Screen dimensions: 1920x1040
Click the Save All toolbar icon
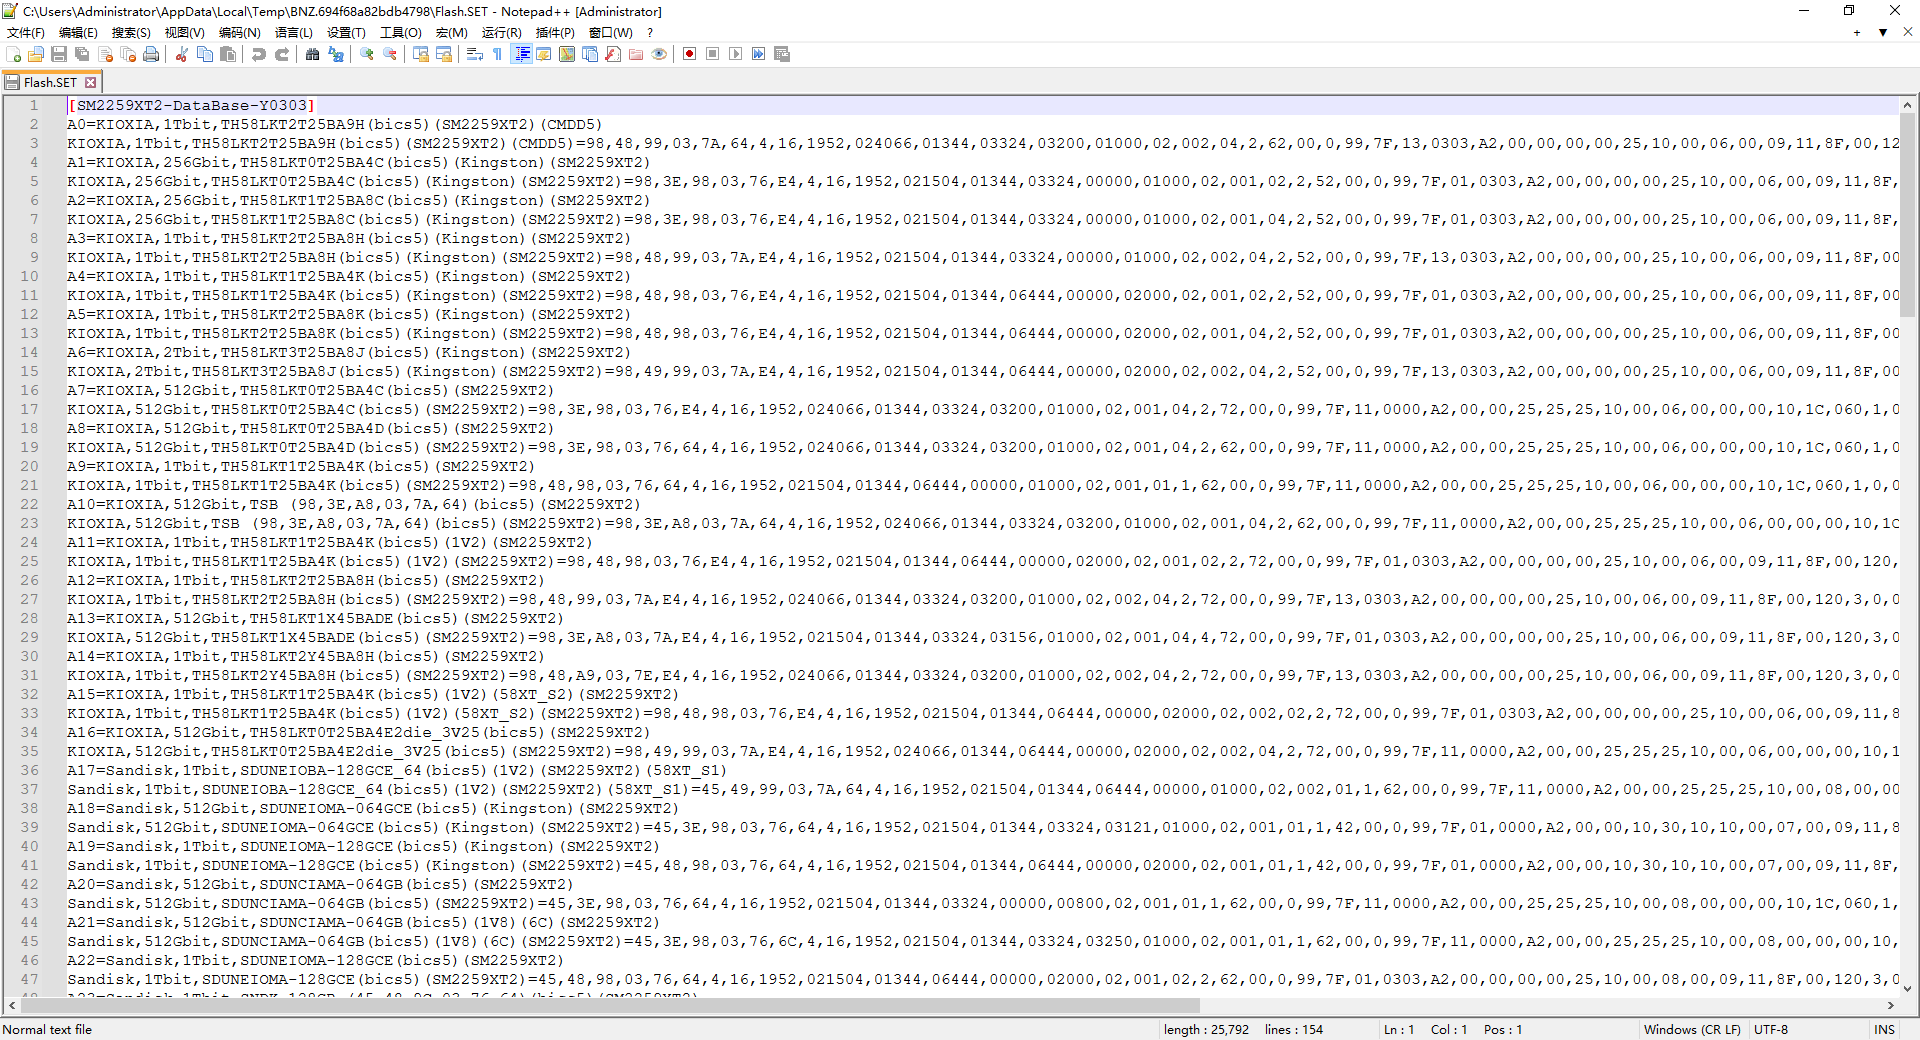[82, 54]
